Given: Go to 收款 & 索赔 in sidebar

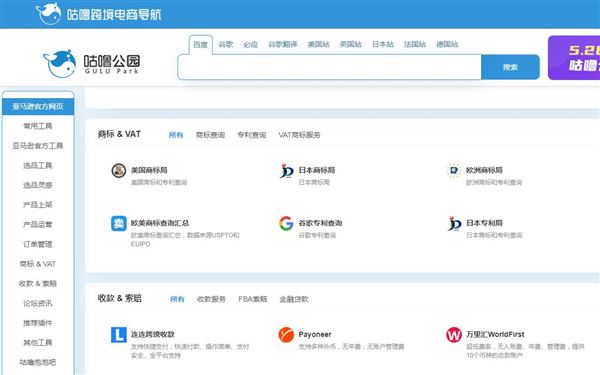Looking at the screenshot, I should tap(38, 284).
